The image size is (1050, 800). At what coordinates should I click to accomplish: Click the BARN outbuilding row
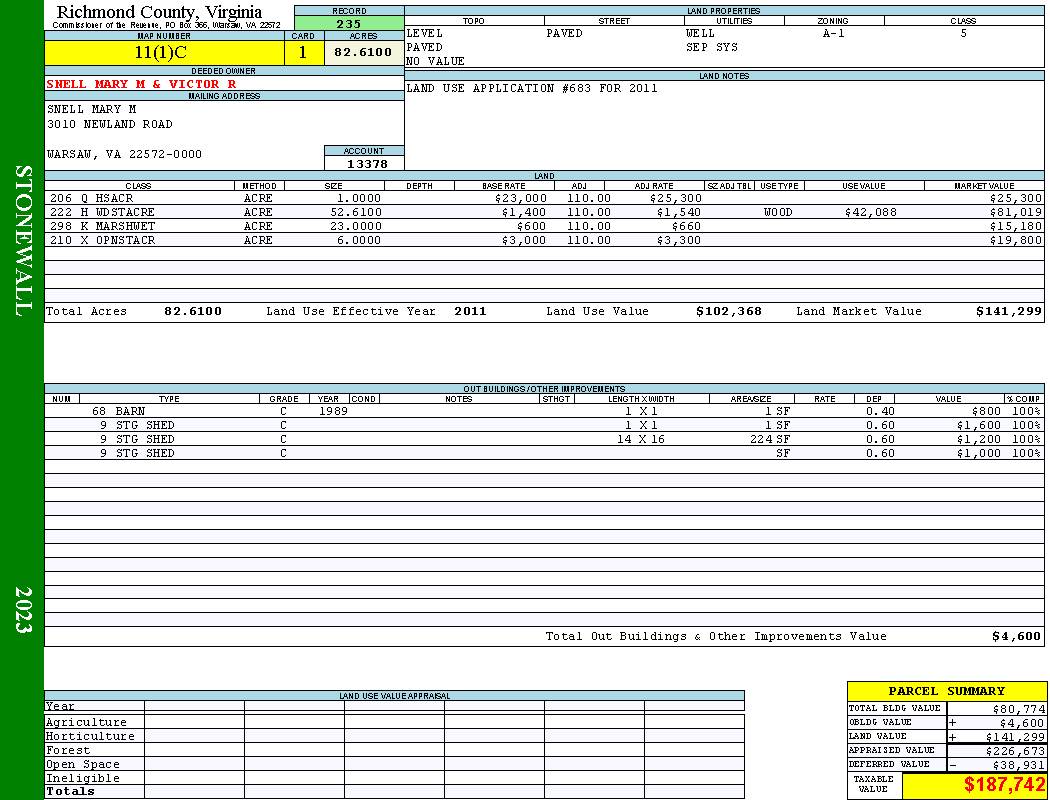(544, 411)
